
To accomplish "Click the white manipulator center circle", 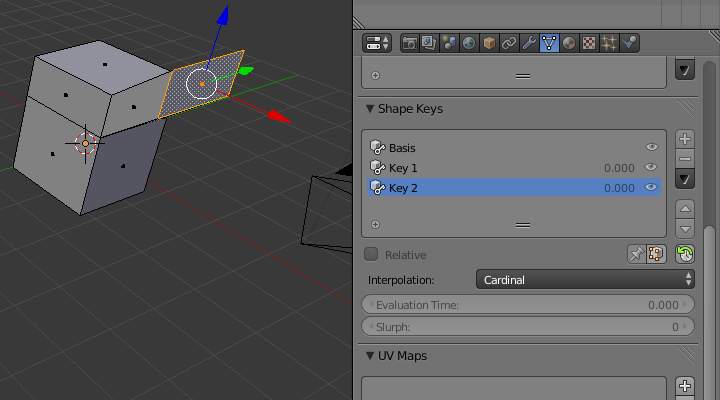I will [202, 84].
